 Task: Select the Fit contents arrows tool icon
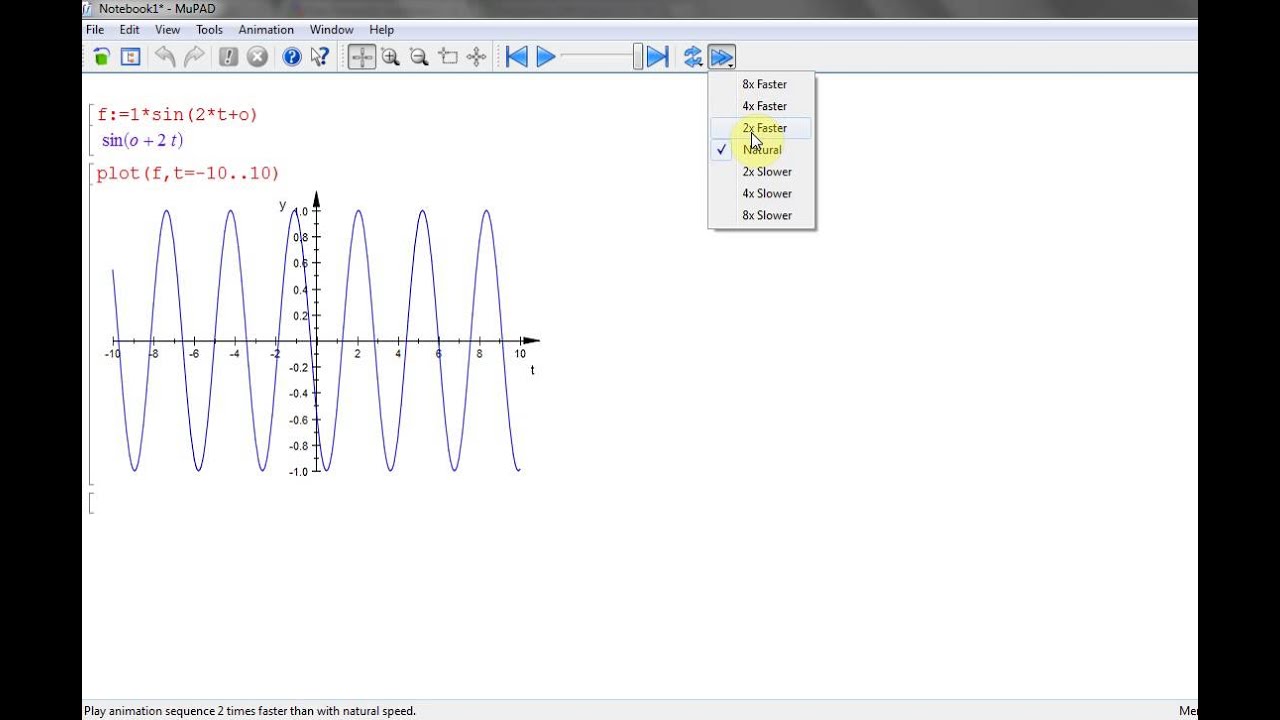[x=477, y=57]
